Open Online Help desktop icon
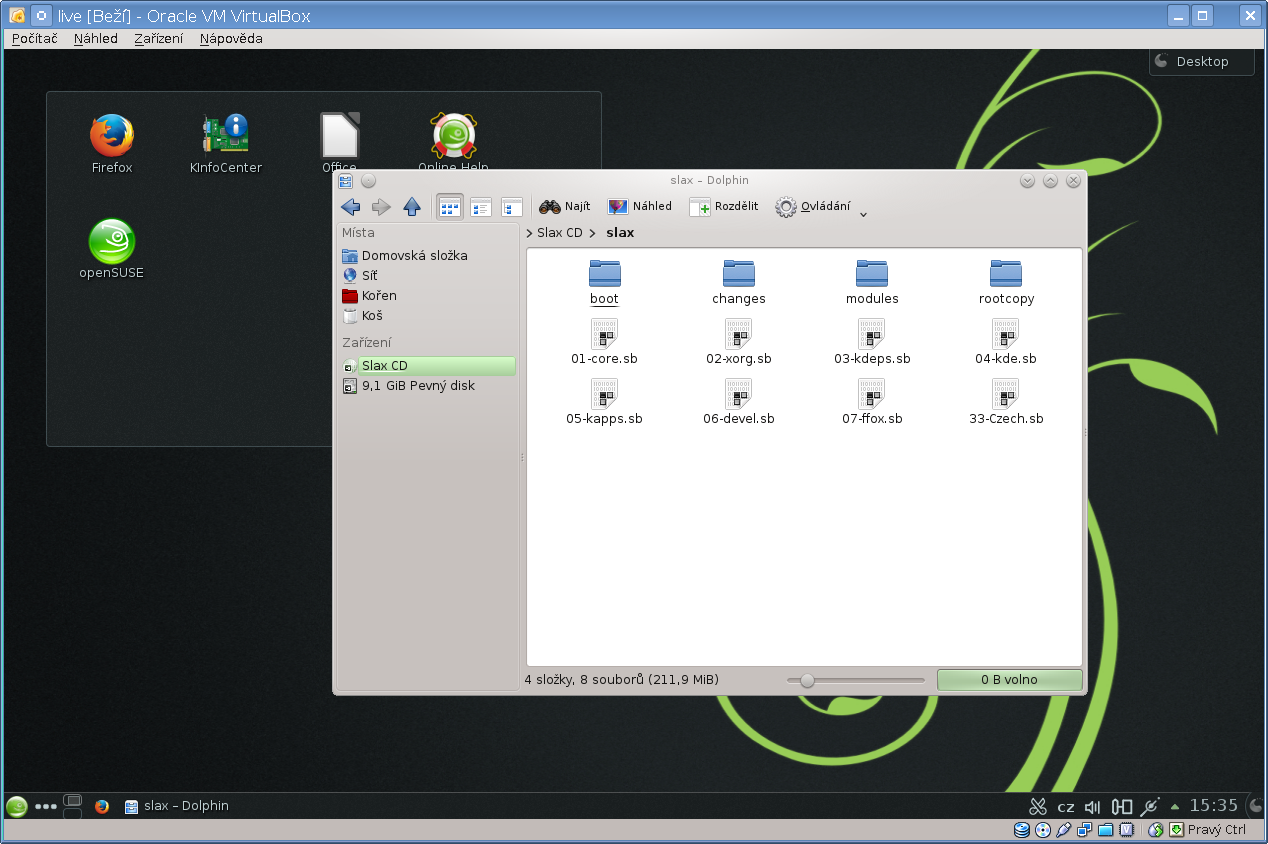This screenshot has height=844, width=1268. coord(453,141)
